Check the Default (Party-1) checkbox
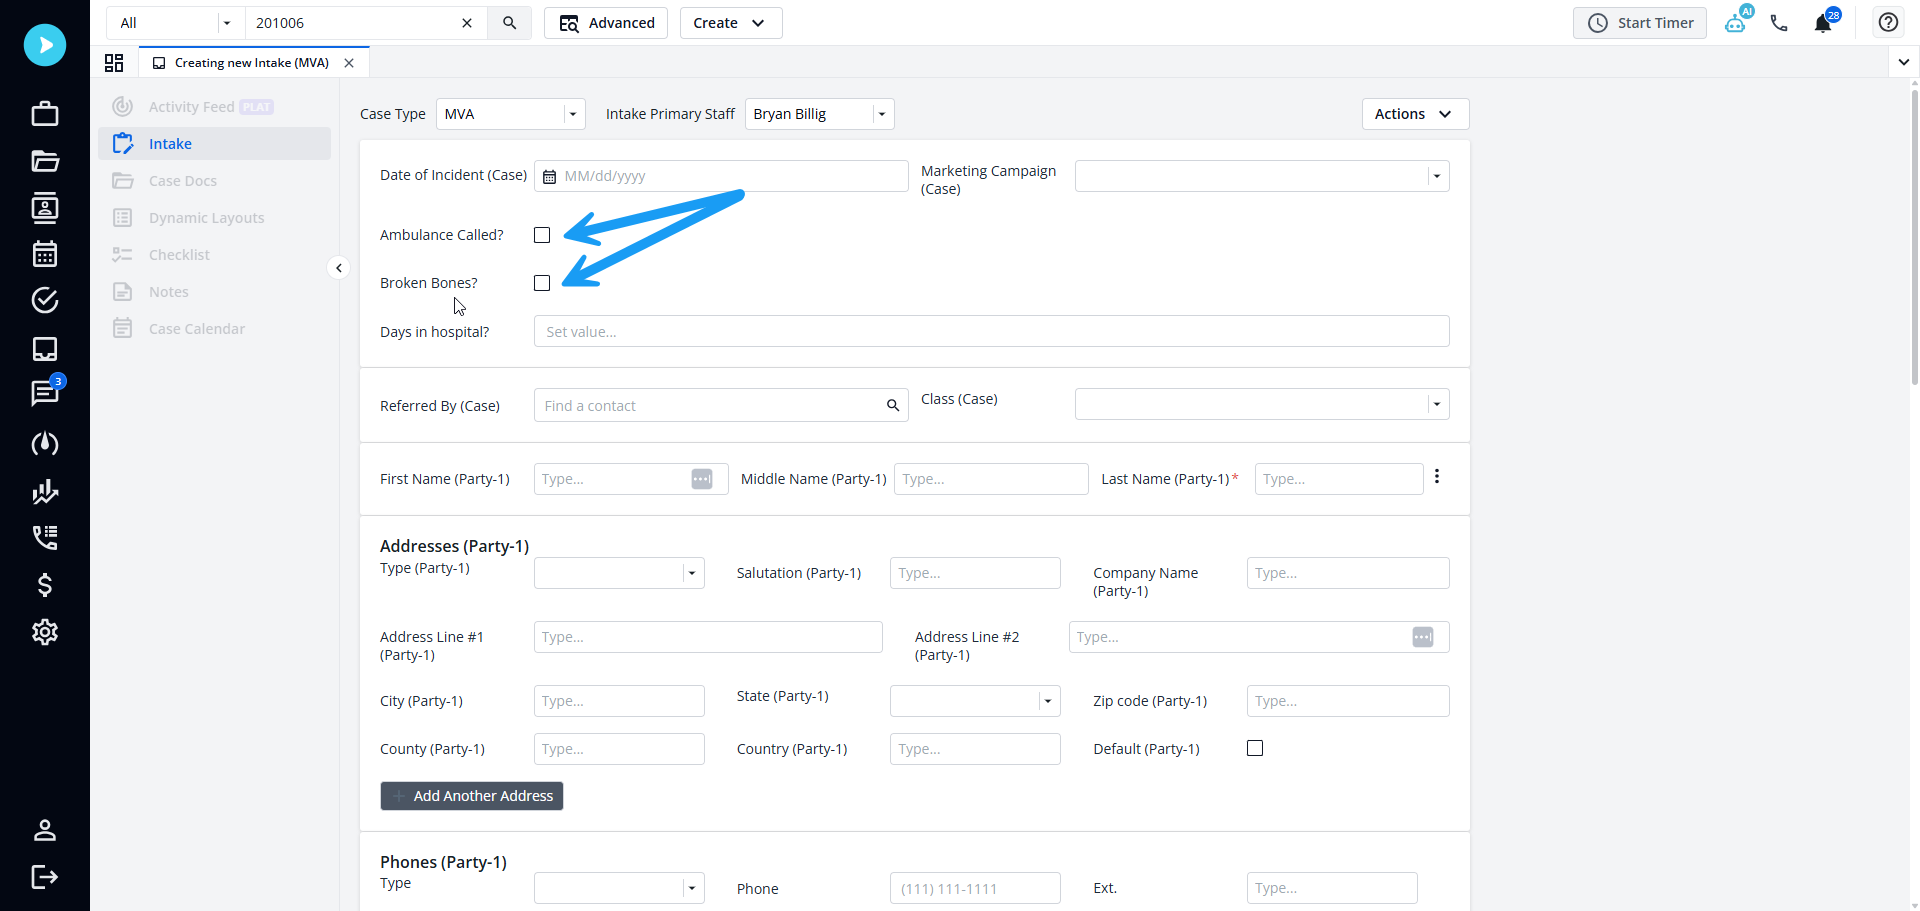The height and width of the screenshot is (911, 1920). point(1255,748)
